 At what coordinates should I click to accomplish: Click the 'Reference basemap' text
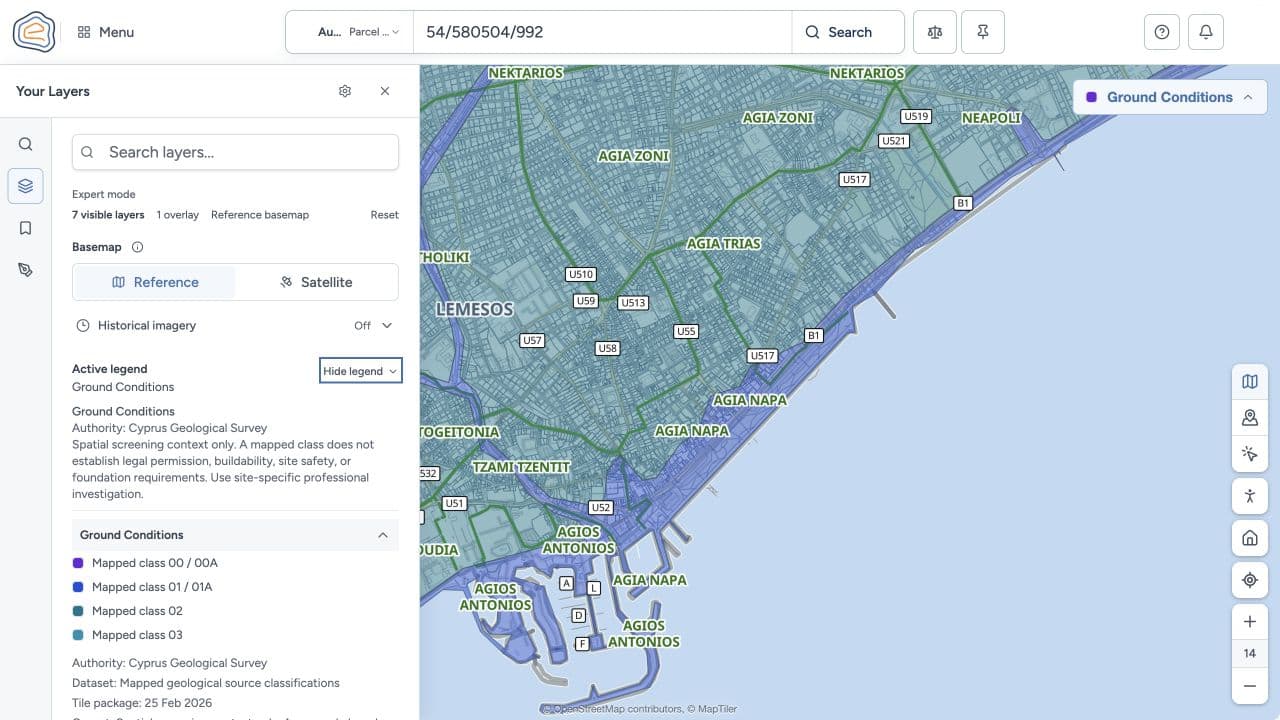click(x=260, y=215)
